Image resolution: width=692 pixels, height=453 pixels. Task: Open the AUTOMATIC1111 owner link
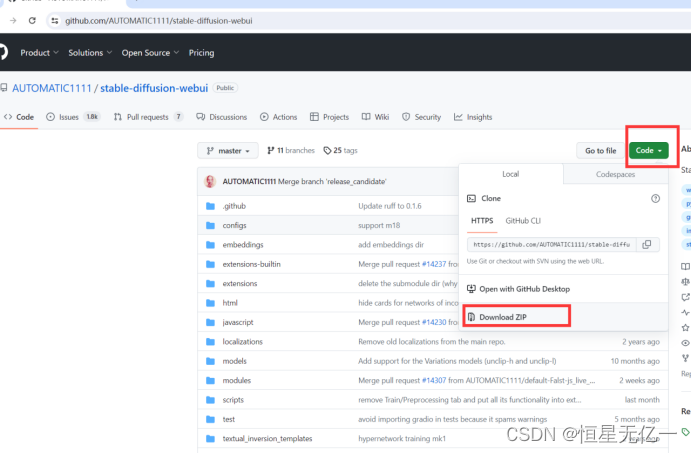(52, 88)
